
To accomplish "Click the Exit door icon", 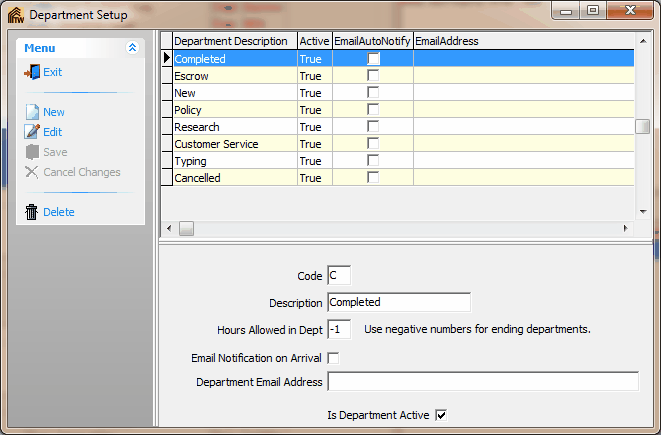I will 32,72.
